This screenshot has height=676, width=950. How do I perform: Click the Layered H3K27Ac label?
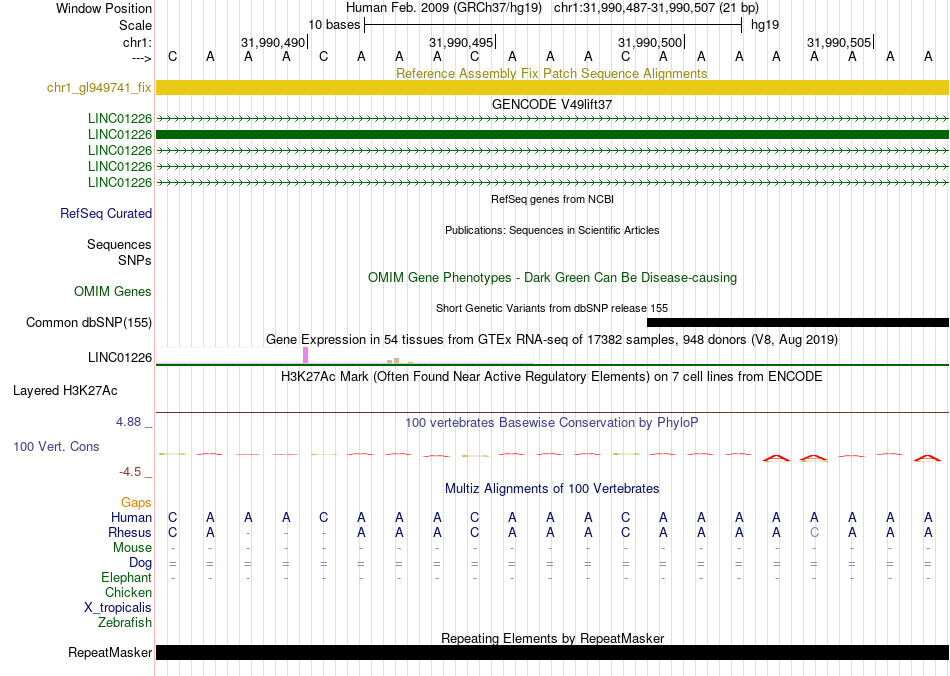[x=65, y=391]
